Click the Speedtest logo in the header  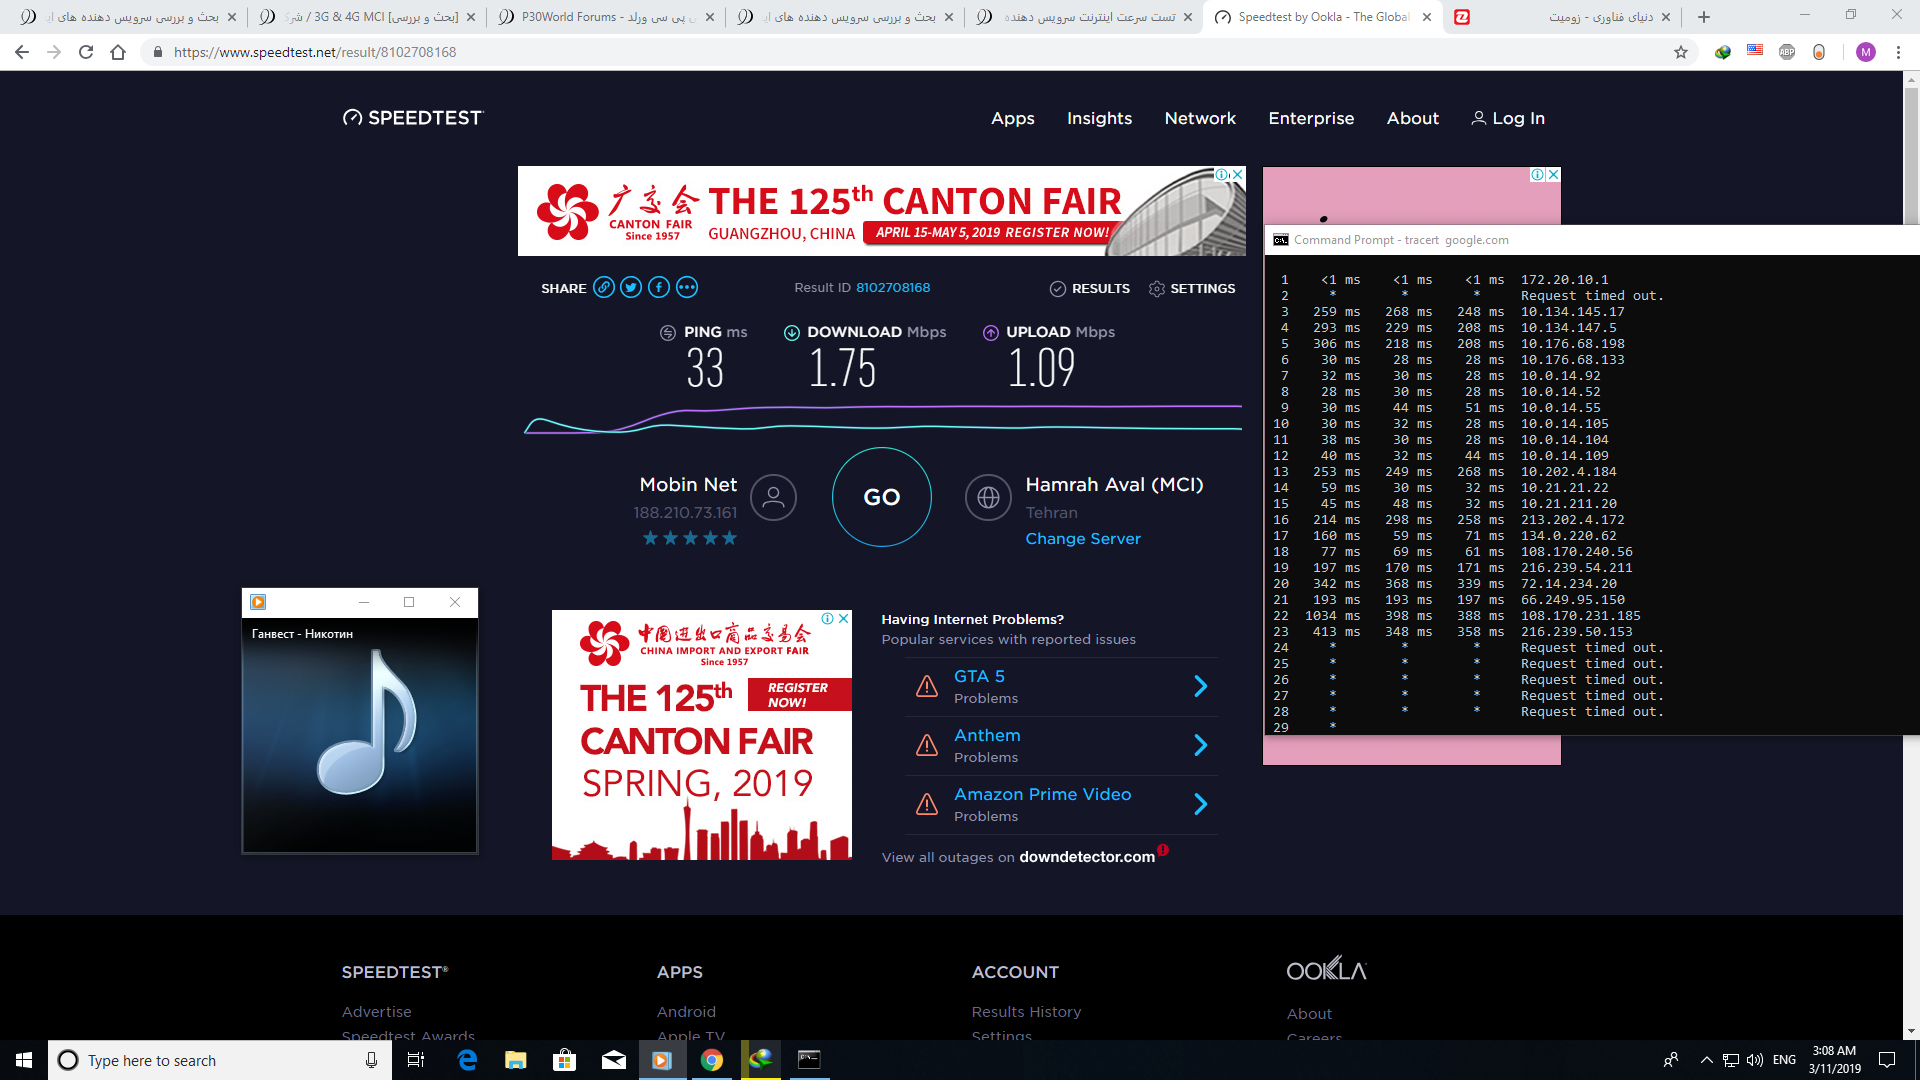click(412, 118)
